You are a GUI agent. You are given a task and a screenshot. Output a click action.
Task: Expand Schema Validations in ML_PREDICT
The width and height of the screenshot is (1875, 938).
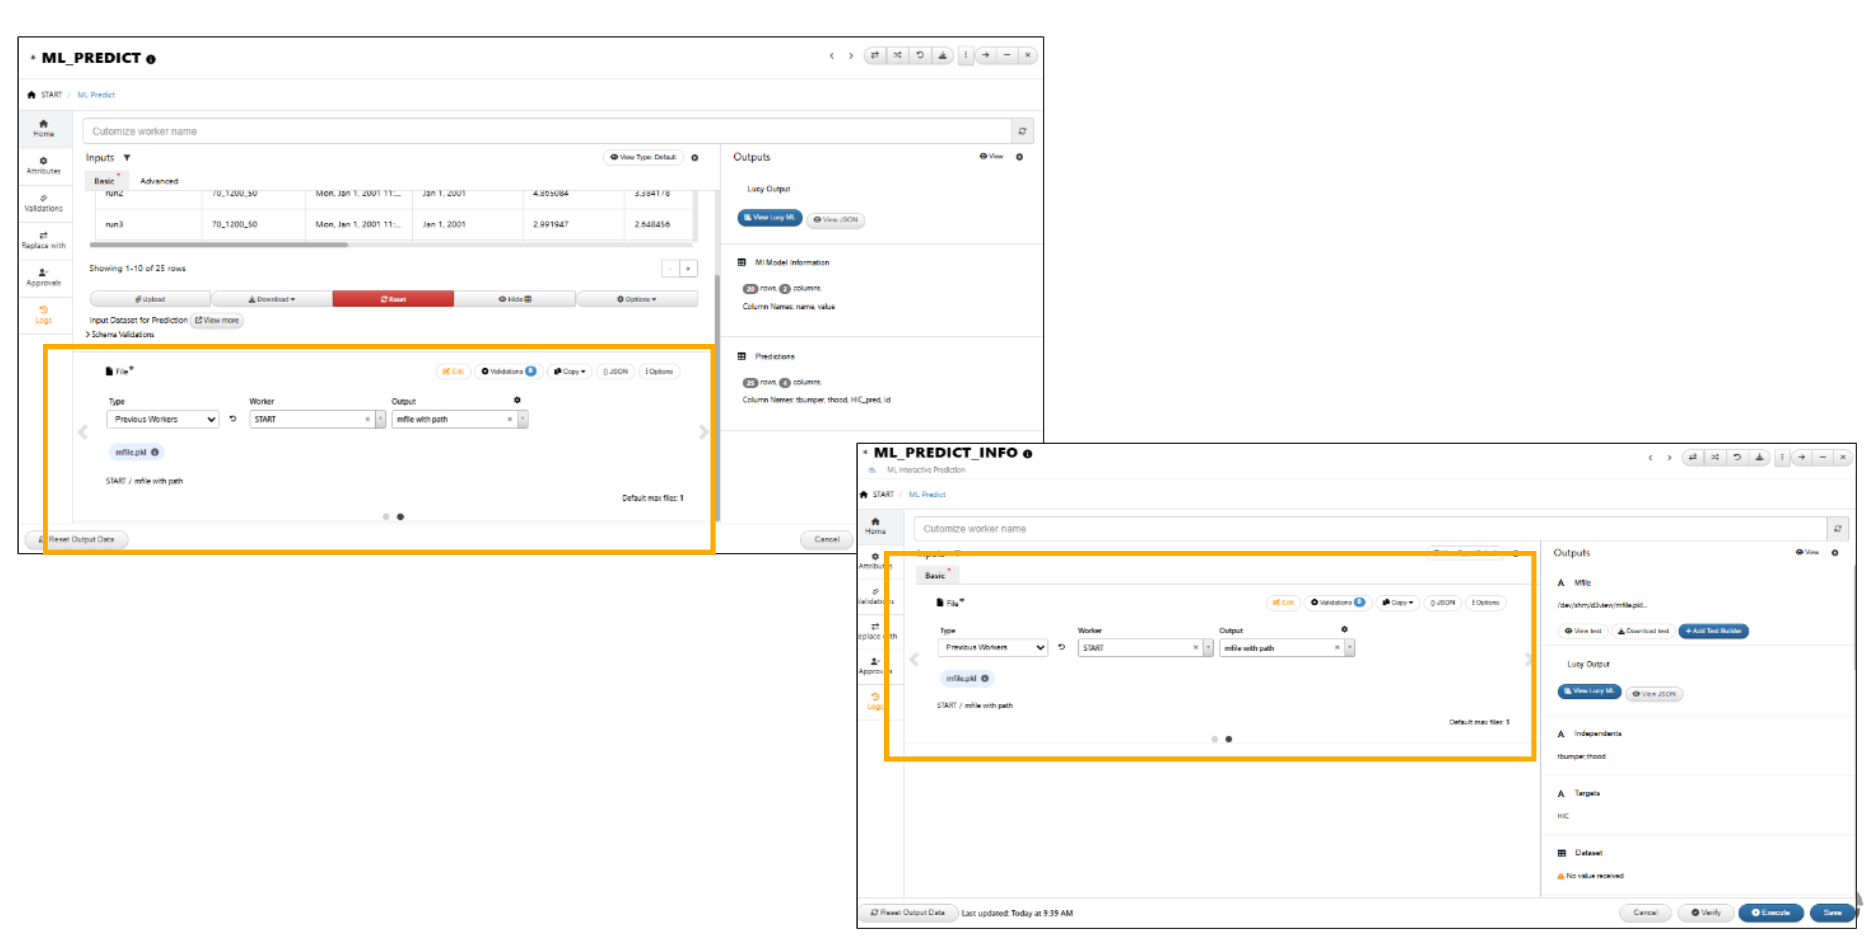click(120, 334)
